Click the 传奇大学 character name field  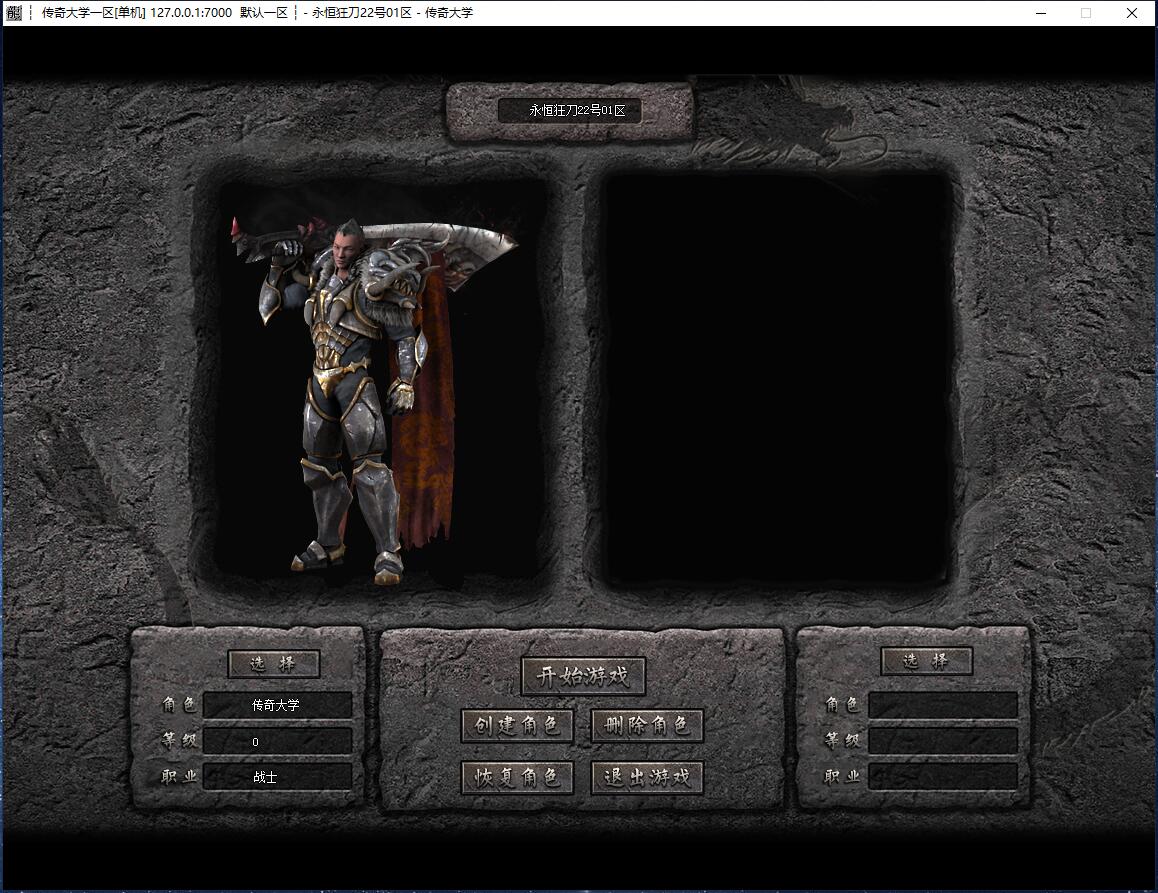click(x=278, y=705)
